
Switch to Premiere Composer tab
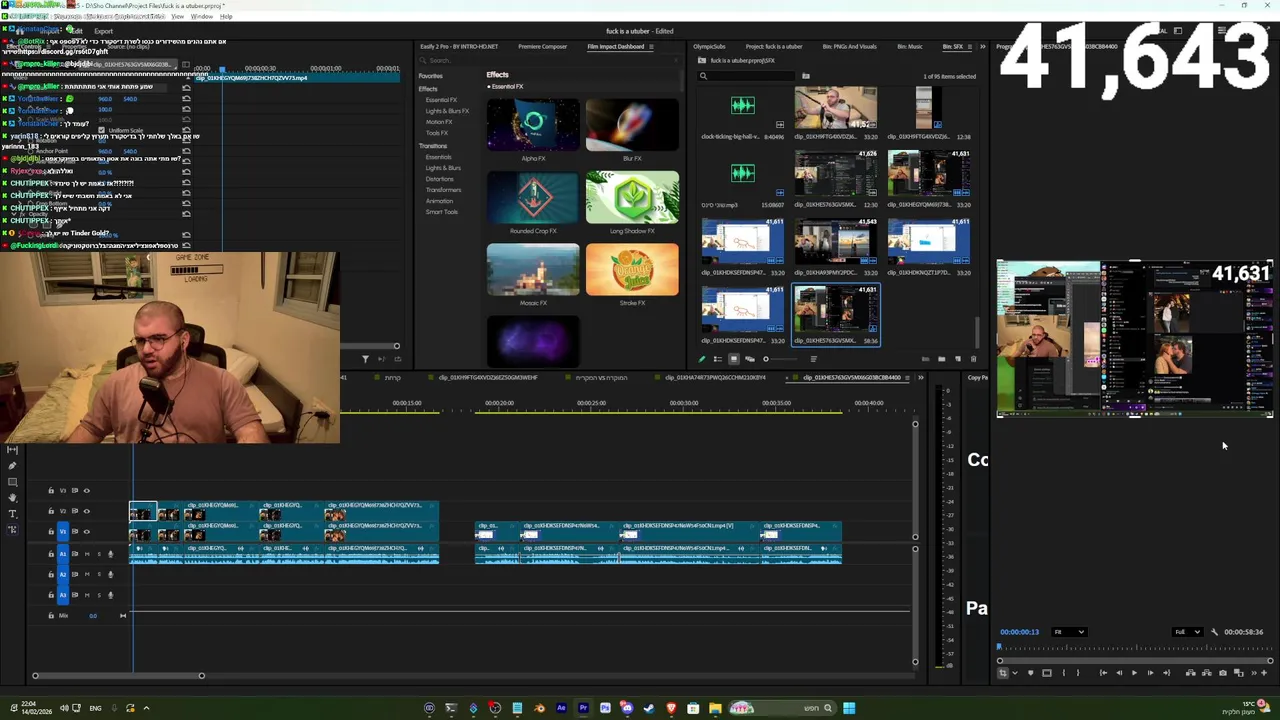coord(542,47)
